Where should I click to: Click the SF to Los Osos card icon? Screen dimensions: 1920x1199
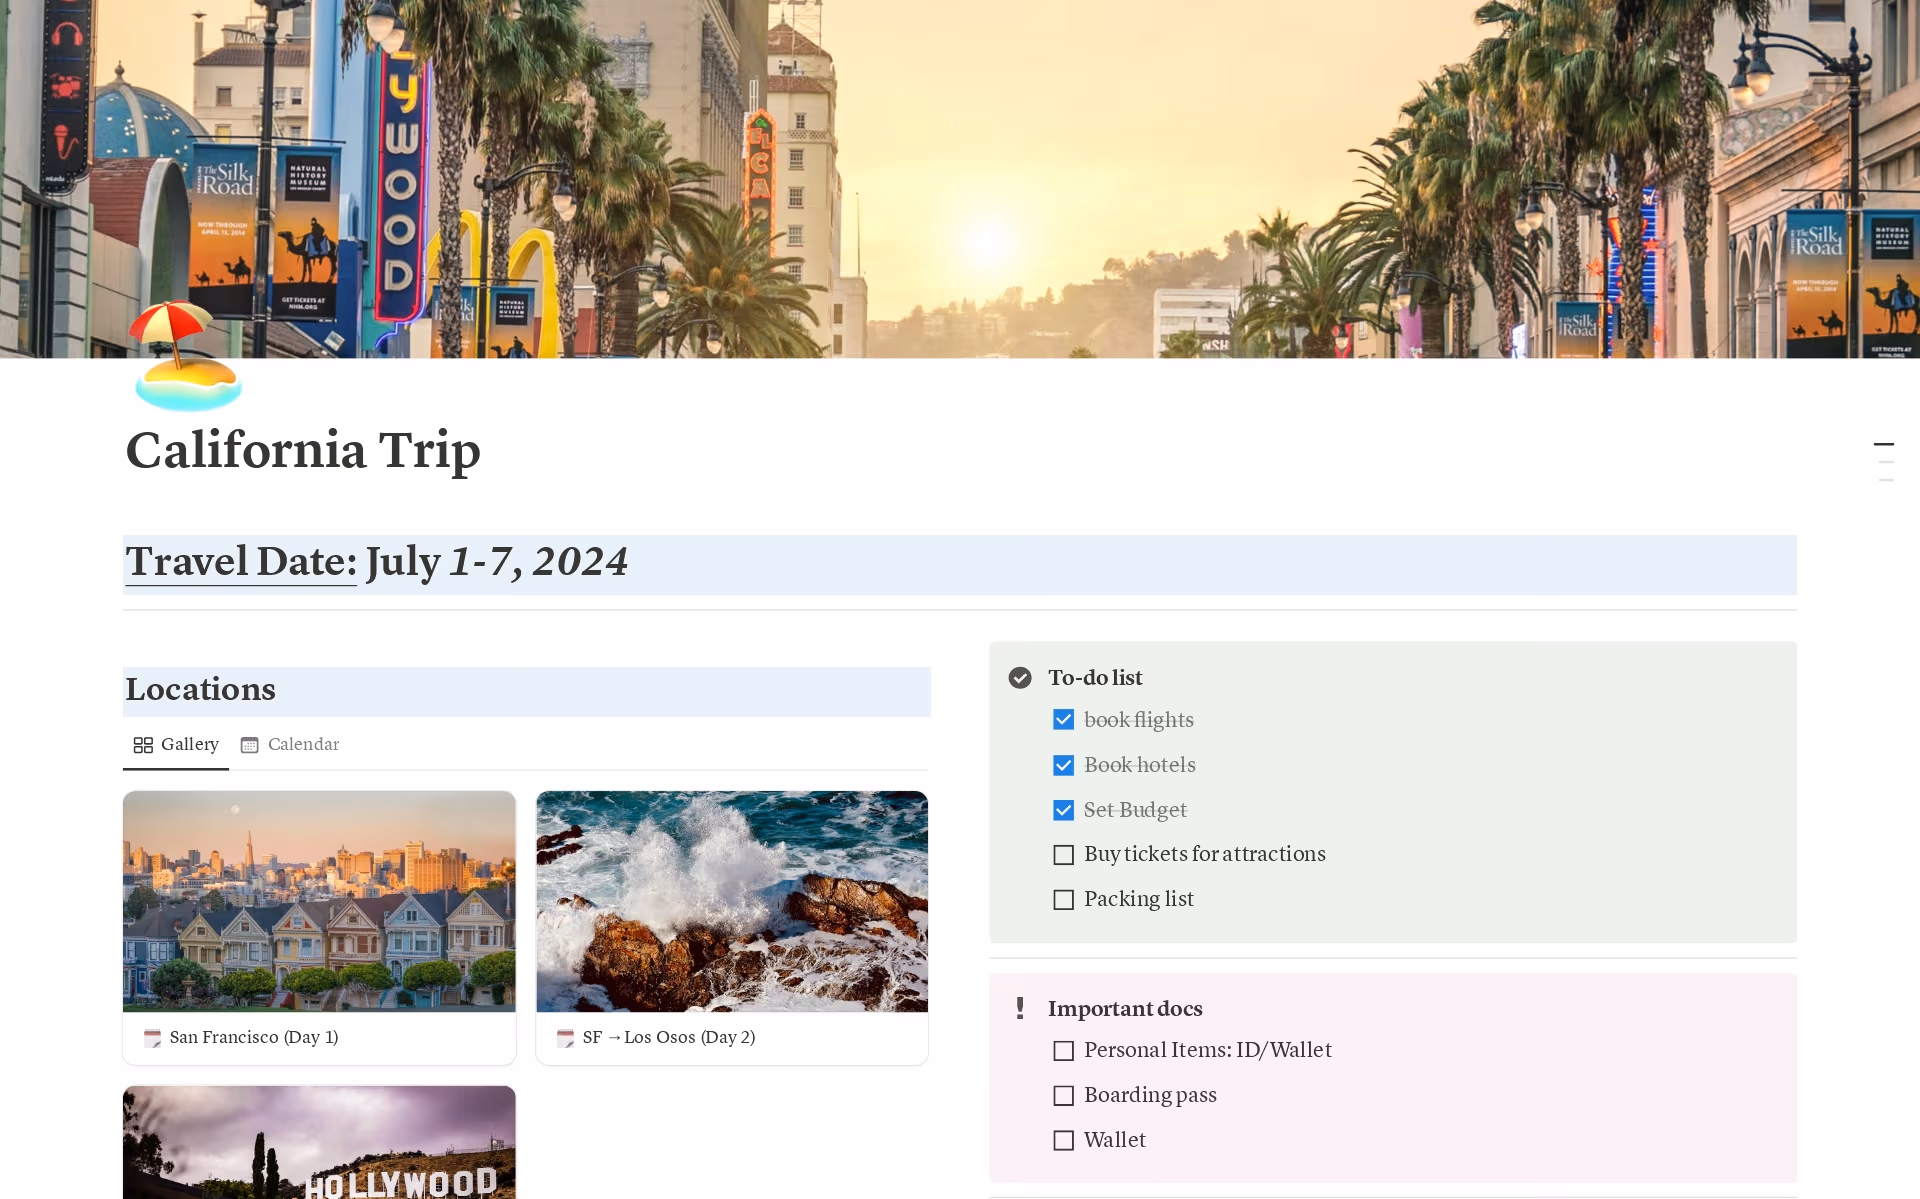click(x=565, y=1038)
